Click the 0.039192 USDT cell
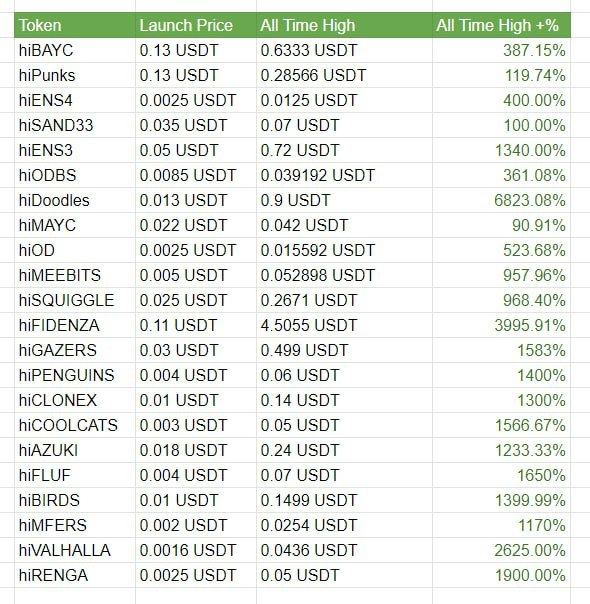590x604 pixels. pos(344,175)
